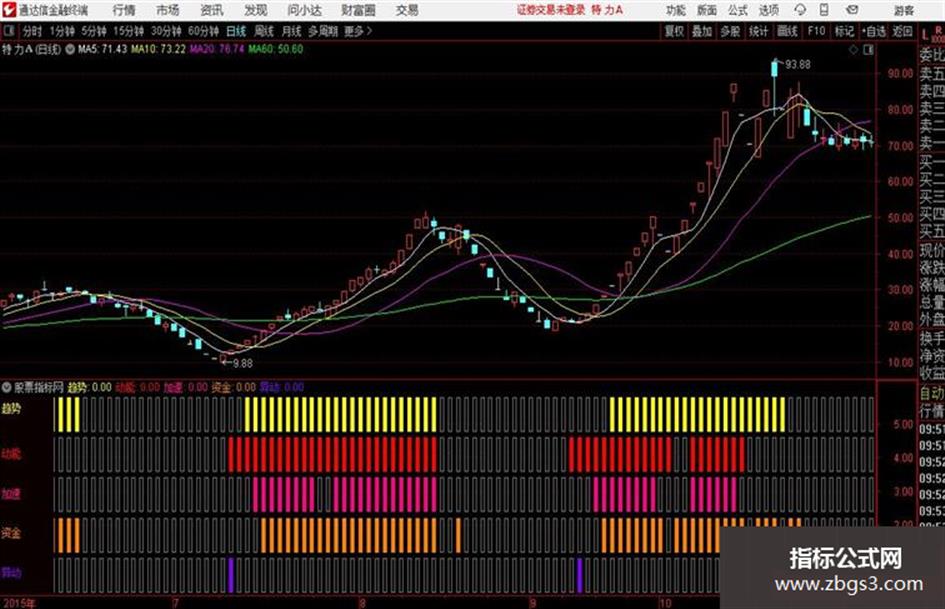Image resolution: width=945 pixels, height=609 pixels.
Task: Click the first purple 异动 signal bar
Action: pyautogui.click(x=230, y=575)
